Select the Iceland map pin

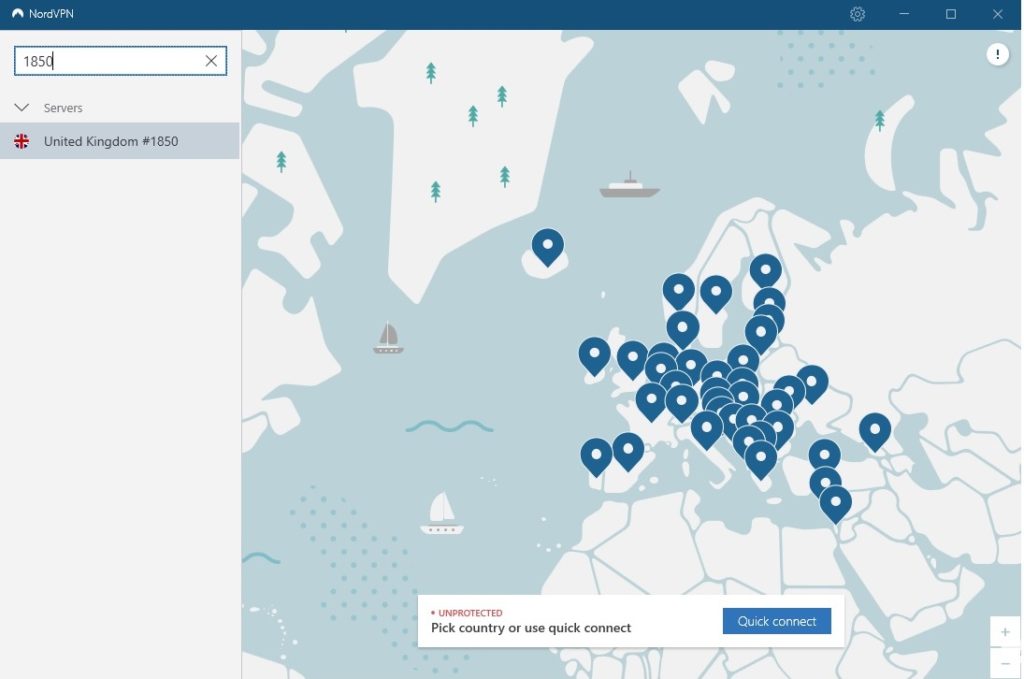(x=547, y=246)
